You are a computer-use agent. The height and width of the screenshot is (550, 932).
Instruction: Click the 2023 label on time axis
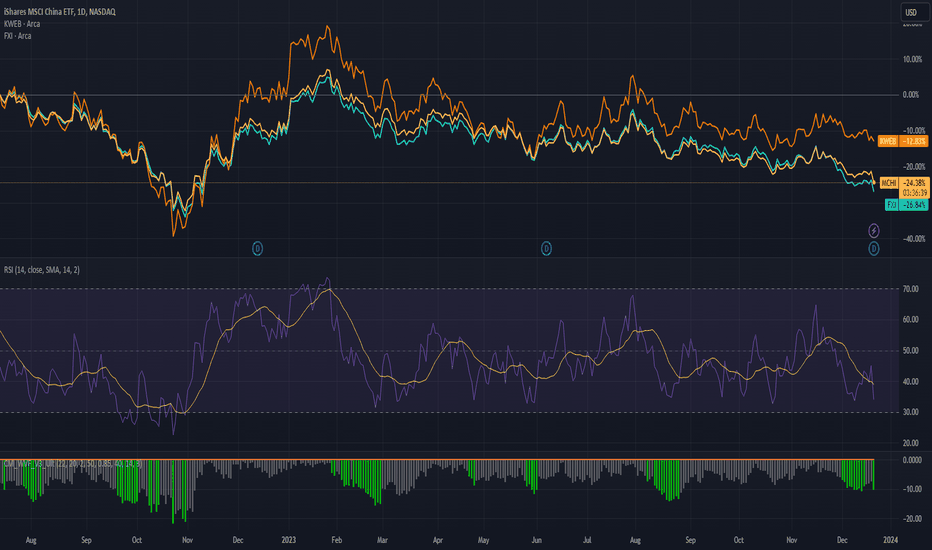pos(288,540)
